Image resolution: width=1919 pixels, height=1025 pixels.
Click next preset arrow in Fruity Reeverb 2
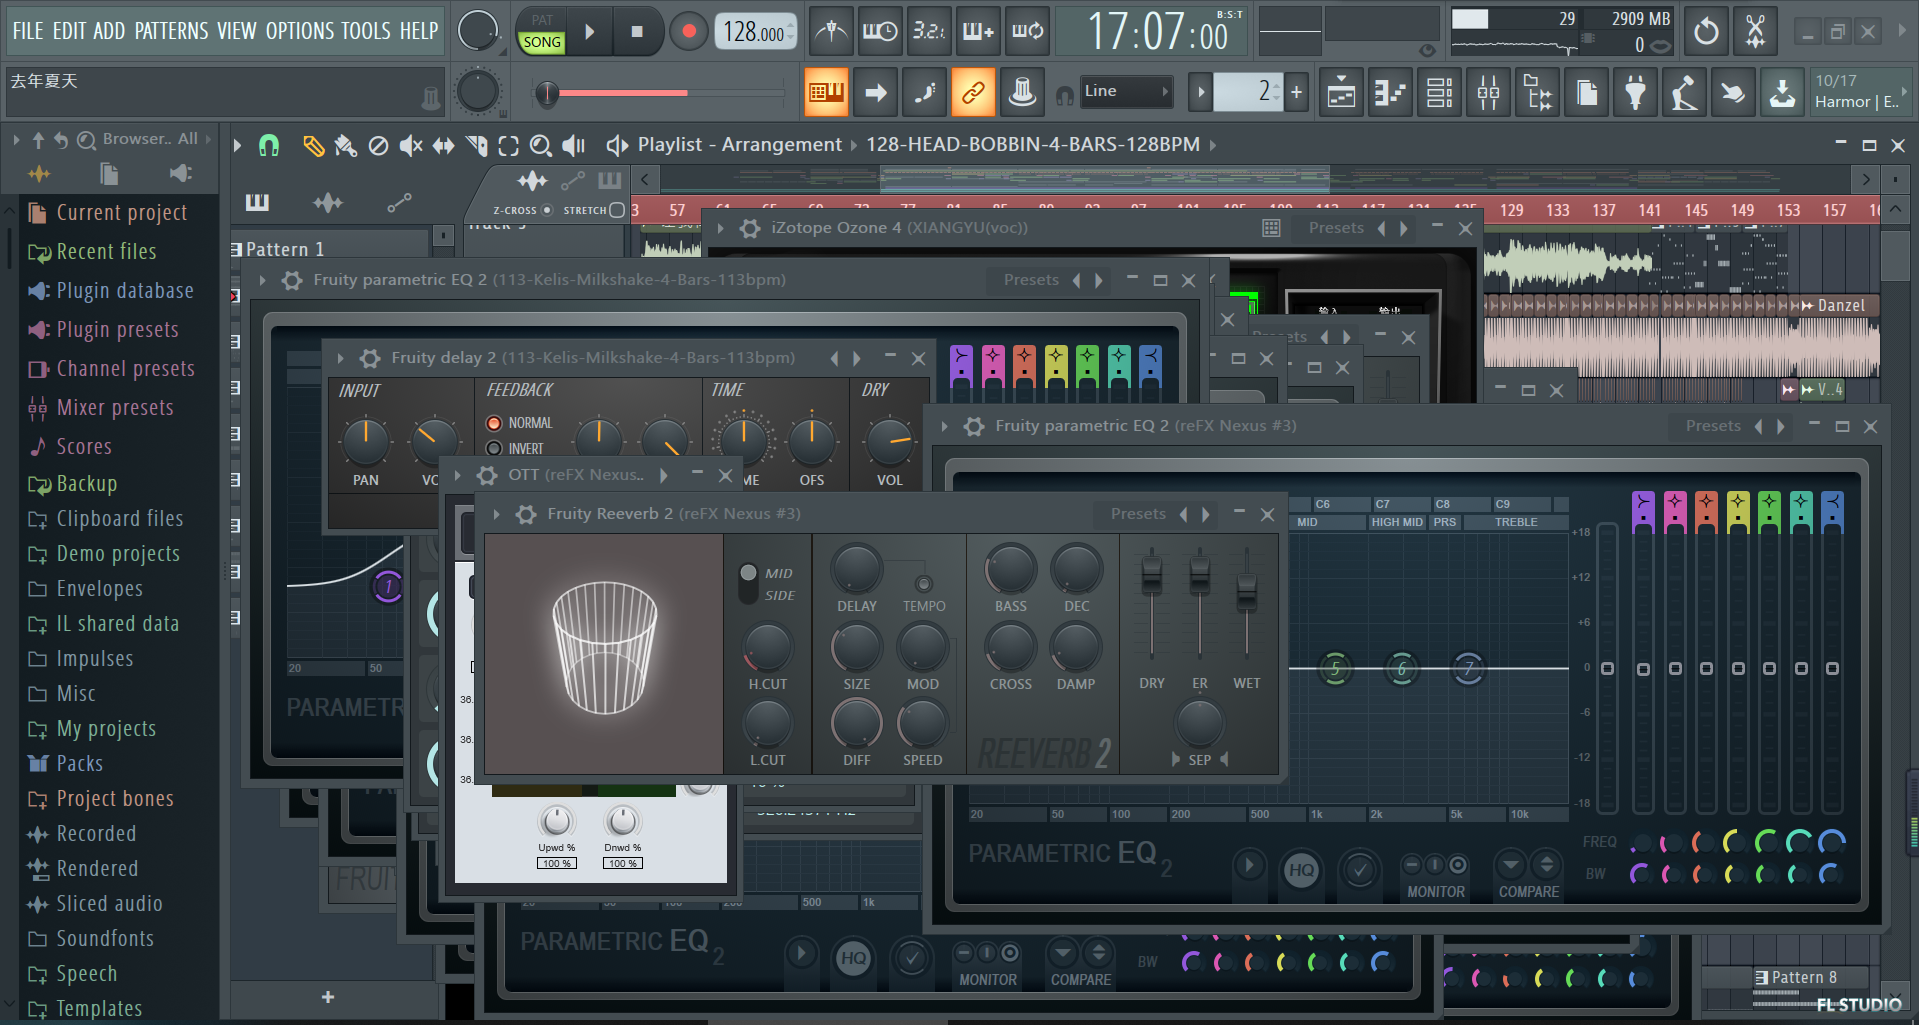pos(1207,514)
